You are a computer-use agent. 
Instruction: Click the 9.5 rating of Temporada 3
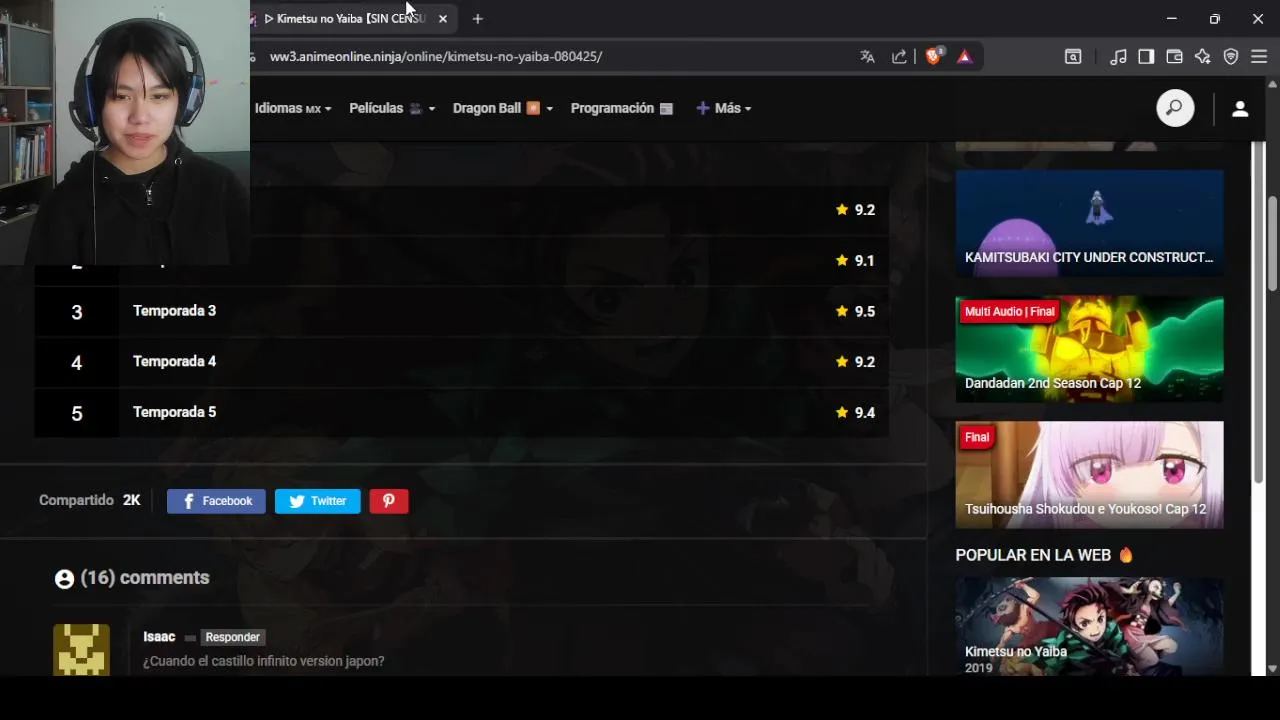click(x=855, y=311)
